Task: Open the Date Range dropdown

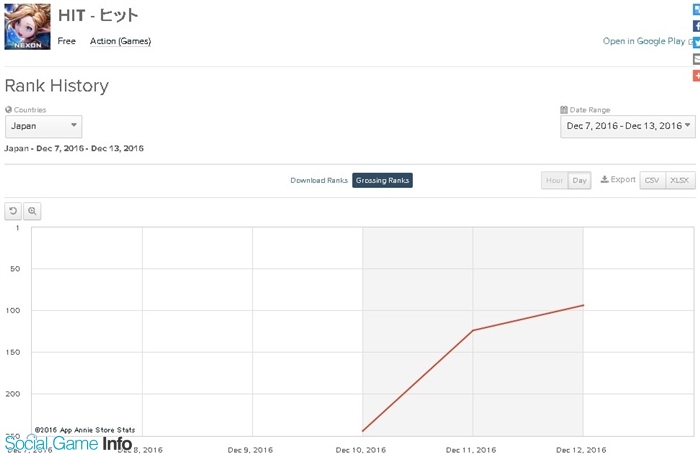Action: [628, 126]
